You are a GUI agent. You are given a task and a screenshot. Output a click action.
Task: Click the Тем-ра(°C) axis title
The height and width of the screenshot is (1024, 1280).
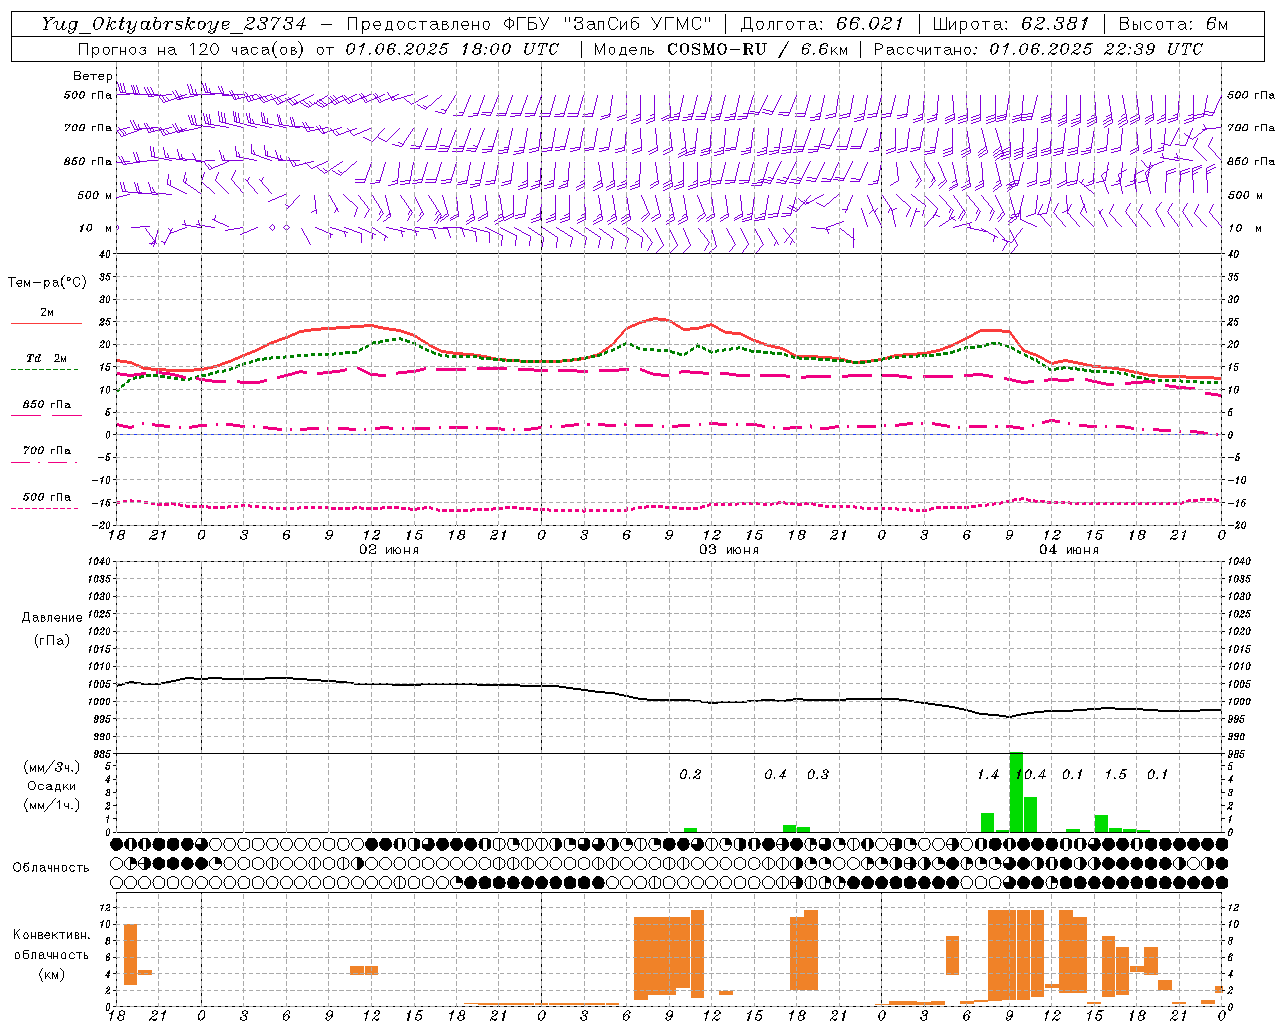pyautogui.click(x=47, y=283)
